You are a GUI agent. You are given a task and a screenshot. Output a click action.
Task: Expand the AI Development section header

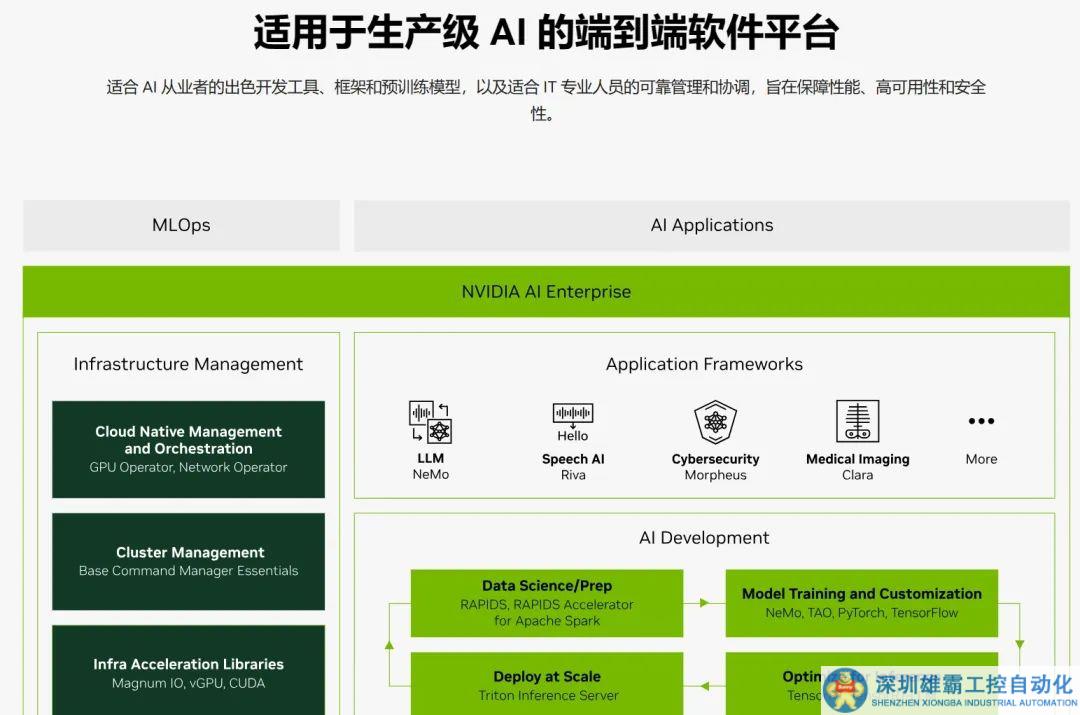coord(704,537)
